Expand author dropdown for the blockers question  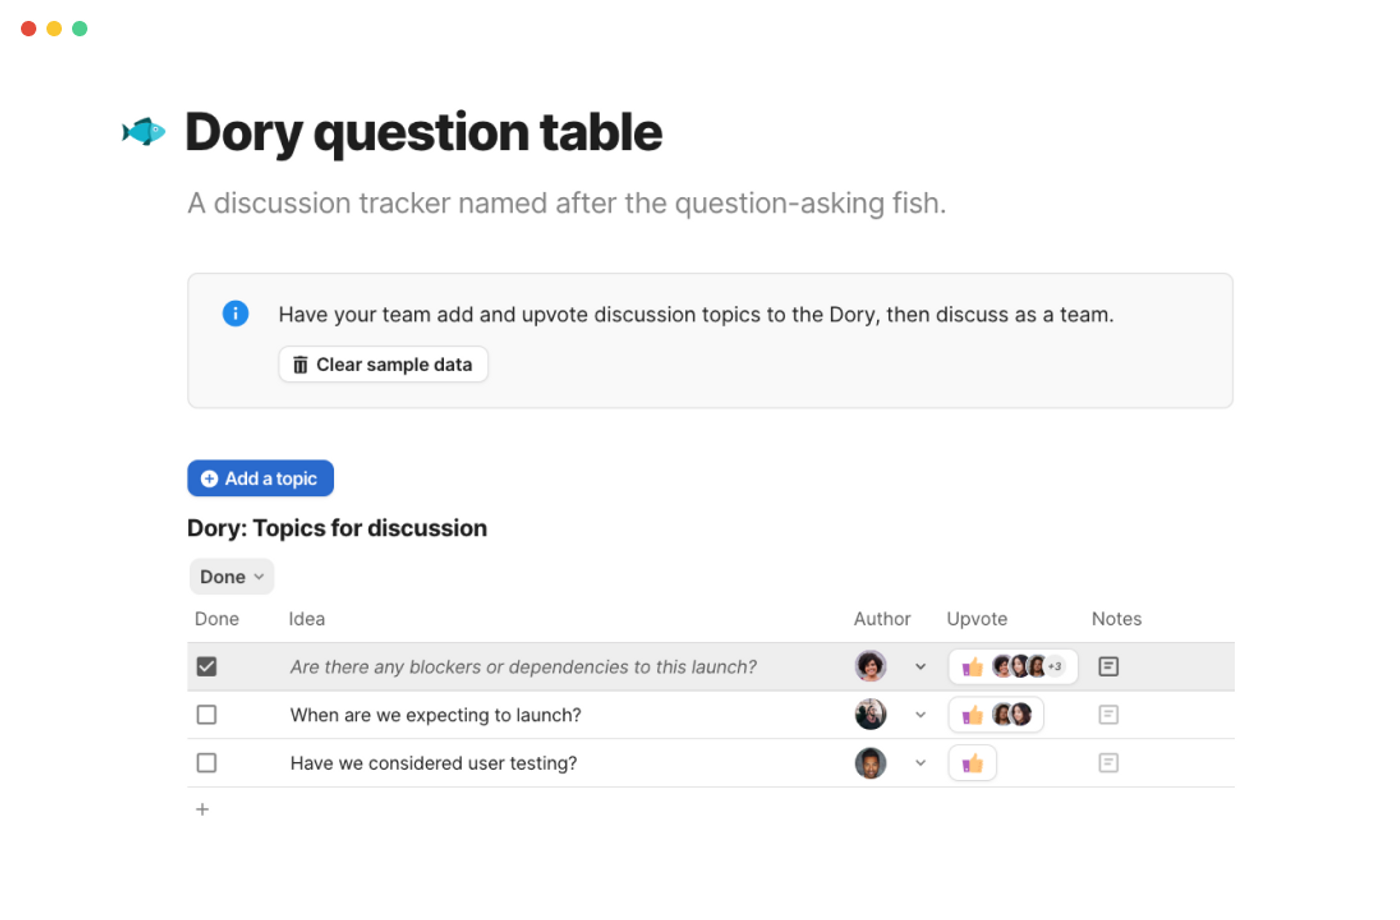coord(920,667)
